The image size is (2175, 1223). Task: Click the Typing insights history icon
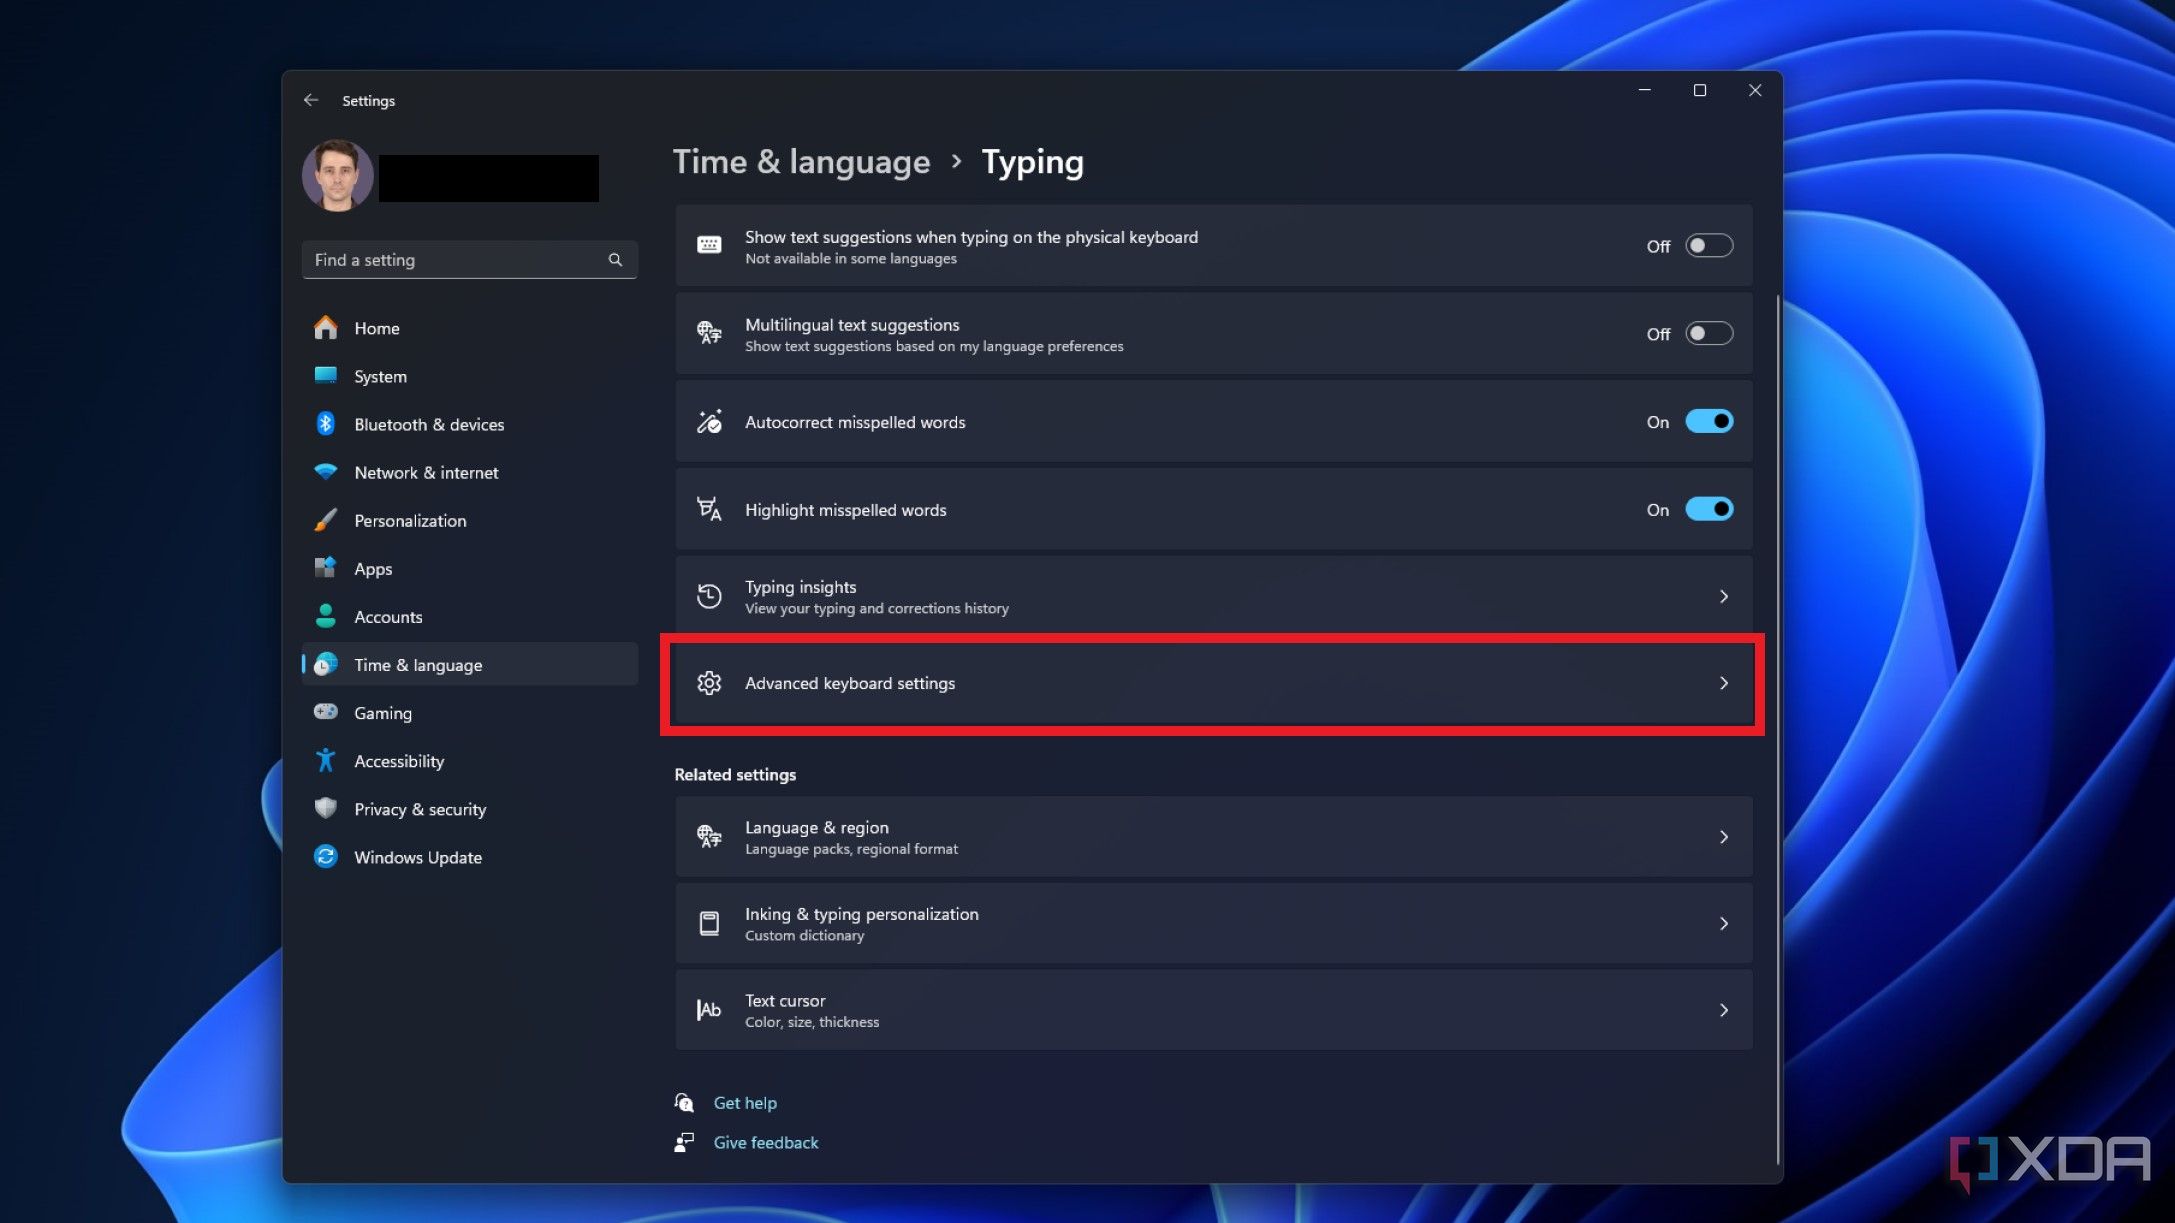point(708,594)
